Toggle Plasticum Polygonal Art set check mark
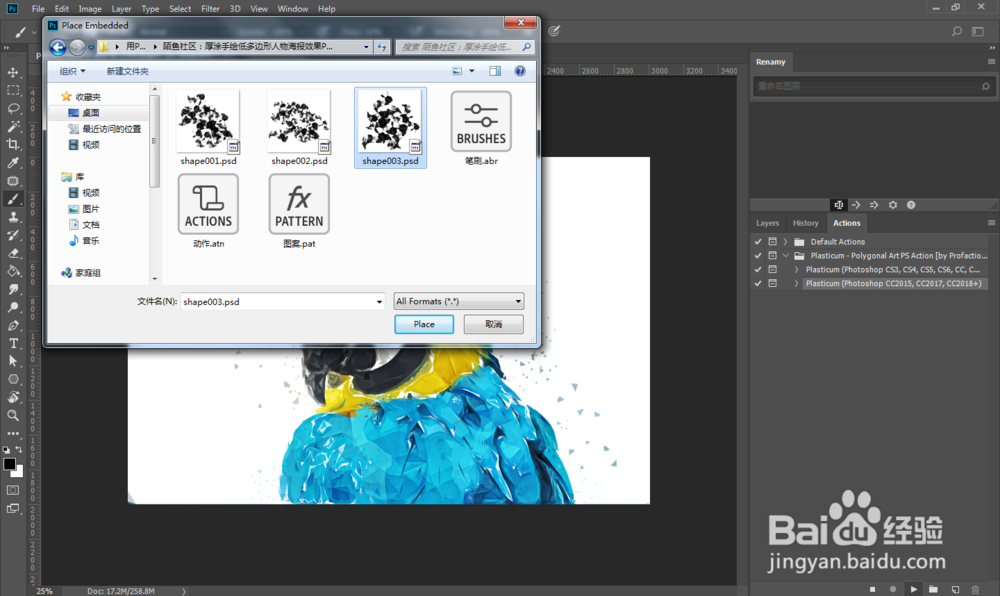The height and width of the screenshot is (596, 1000). tap(758, 256)
